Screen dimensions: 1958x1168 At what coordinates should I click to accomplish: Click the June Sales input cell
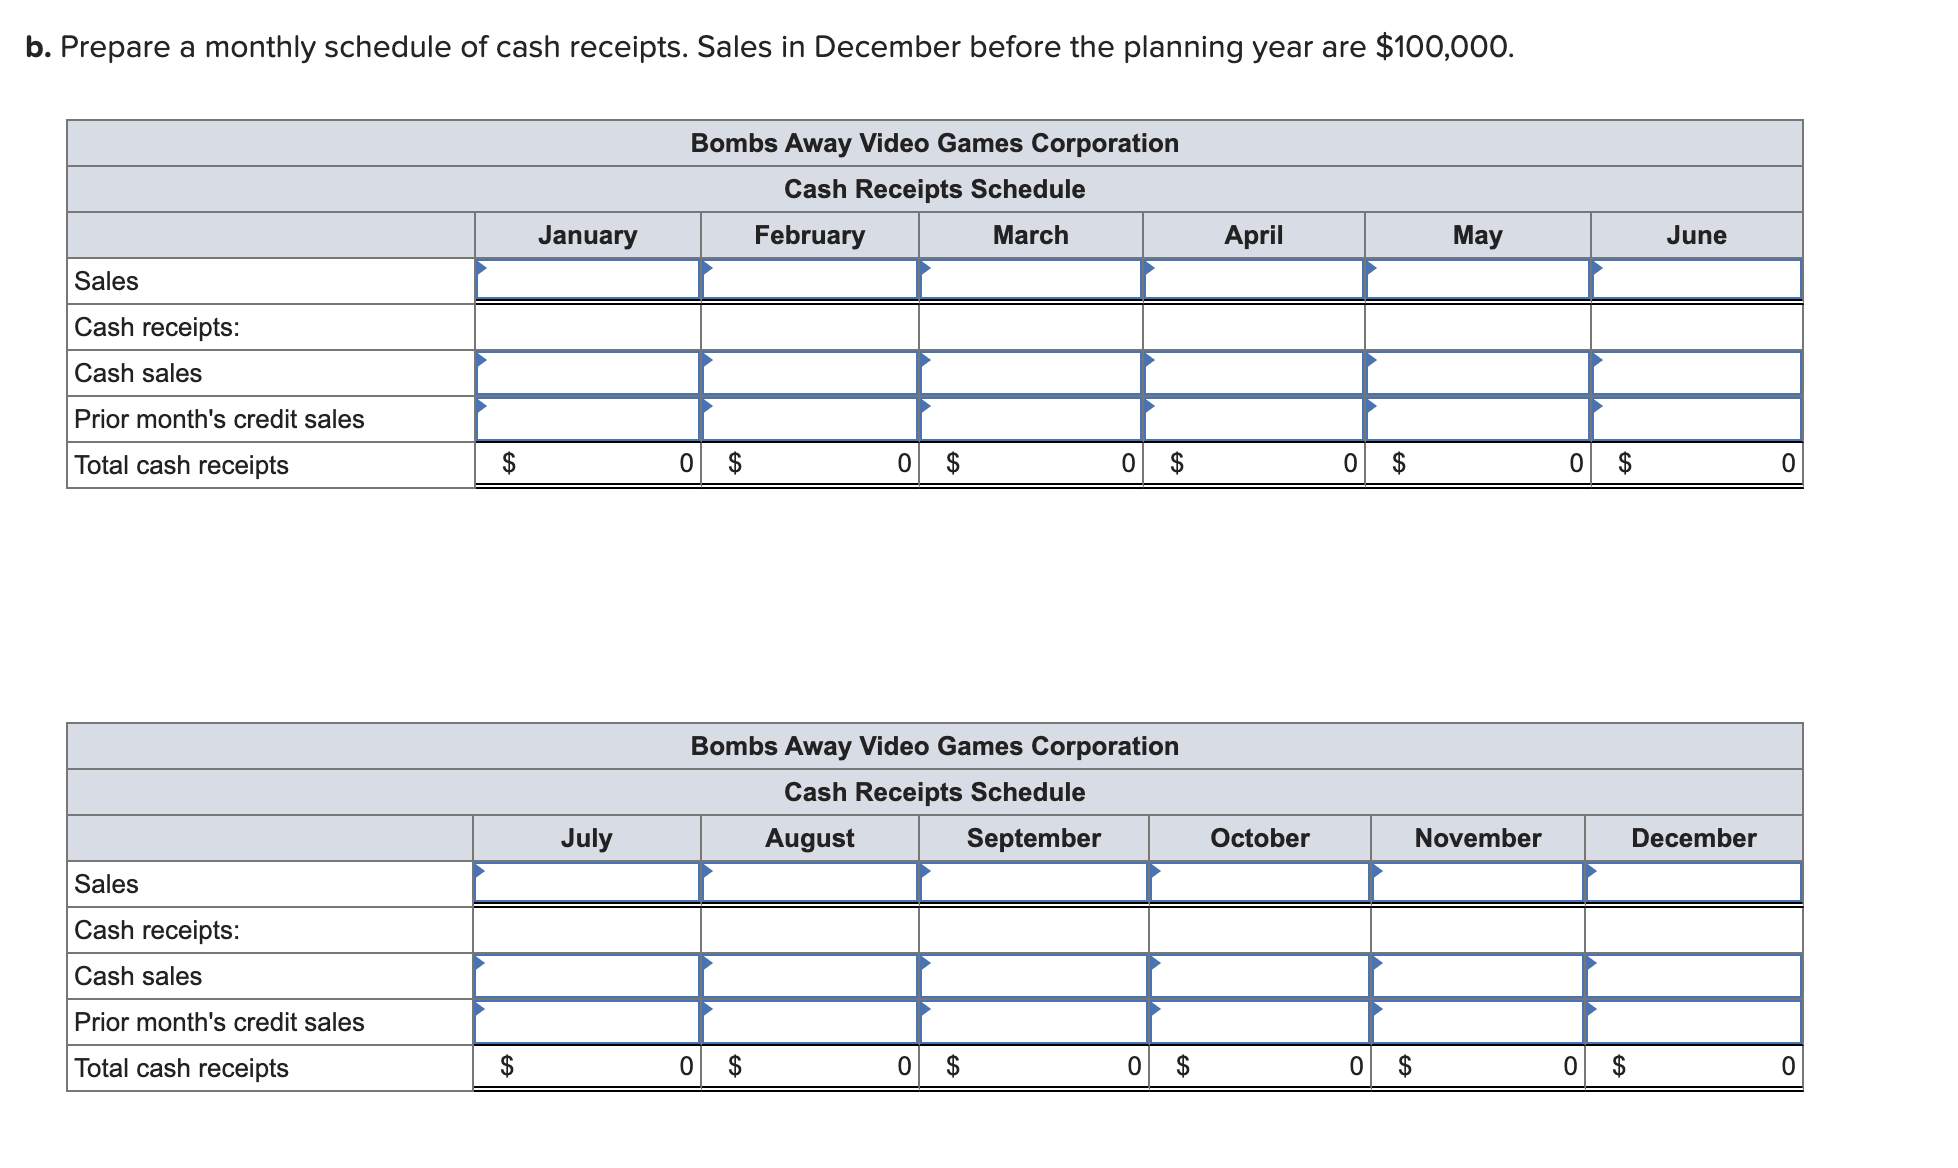tap(1697, 280)
